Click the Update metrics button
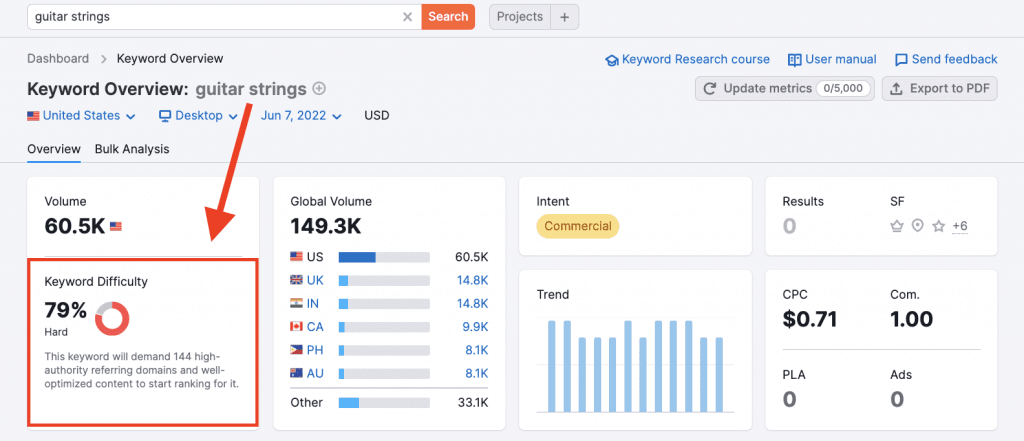Image resolution: width=1024 pixels, height=441 pixels. (785, 88)
